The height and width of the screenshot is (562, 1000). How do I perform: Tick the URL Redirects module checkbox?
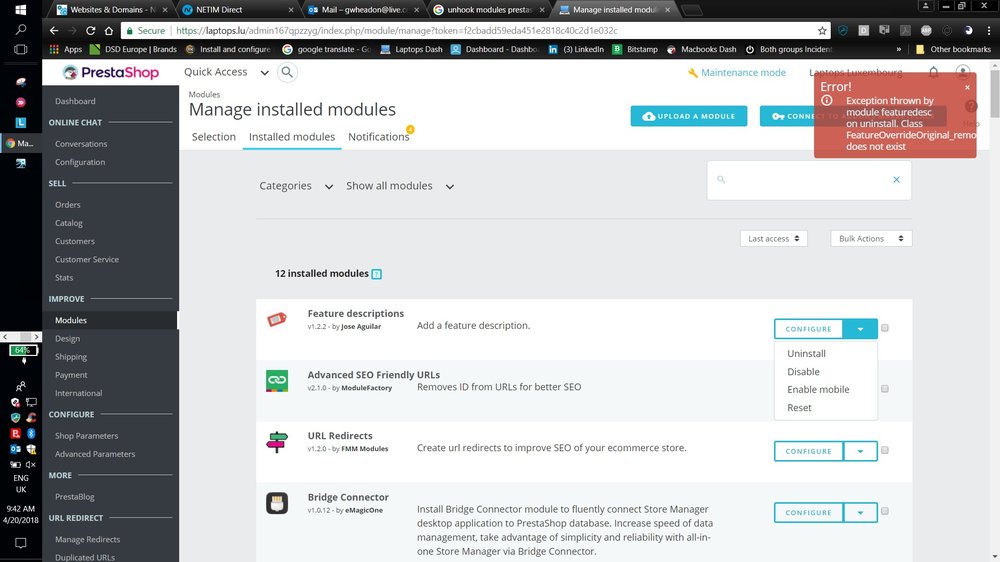(885, 450)
